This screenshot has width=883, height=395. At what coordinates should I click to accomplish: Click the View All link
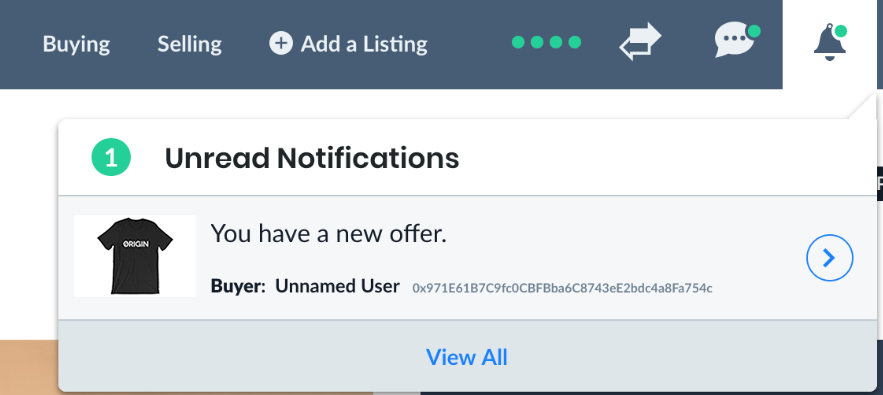(x=466, y=357)
